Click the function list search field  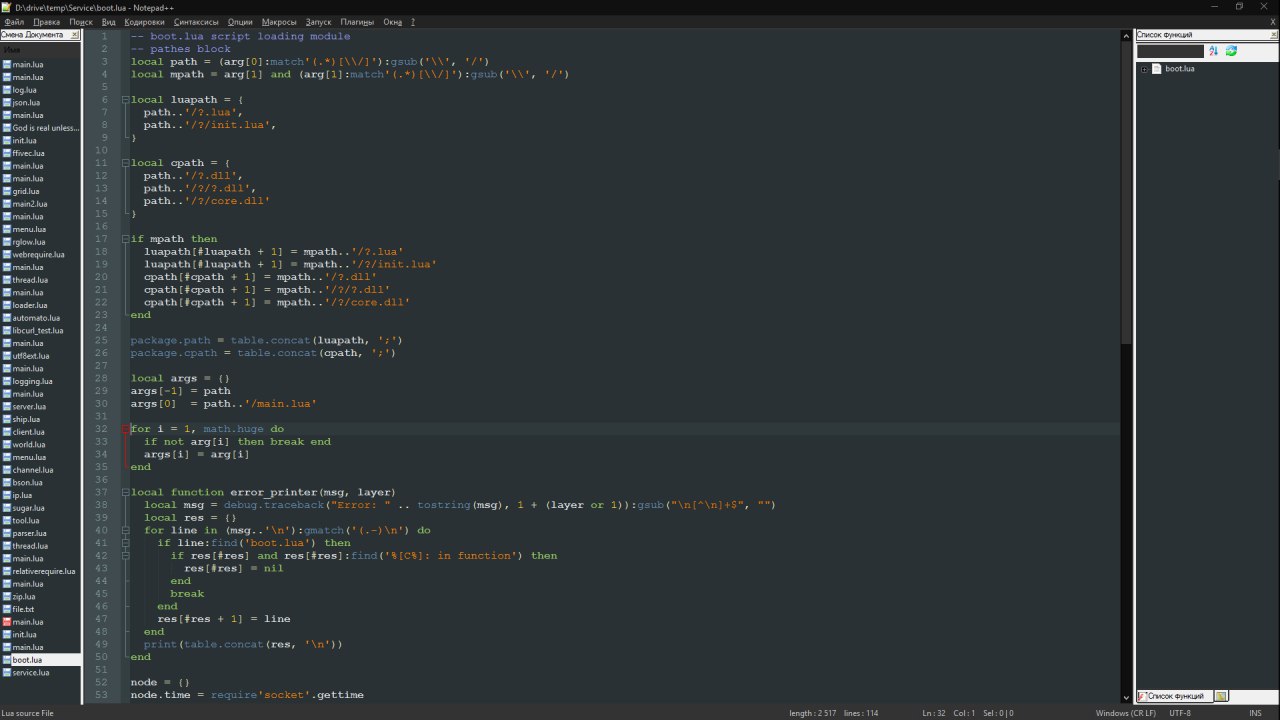tap(1170, 51)
